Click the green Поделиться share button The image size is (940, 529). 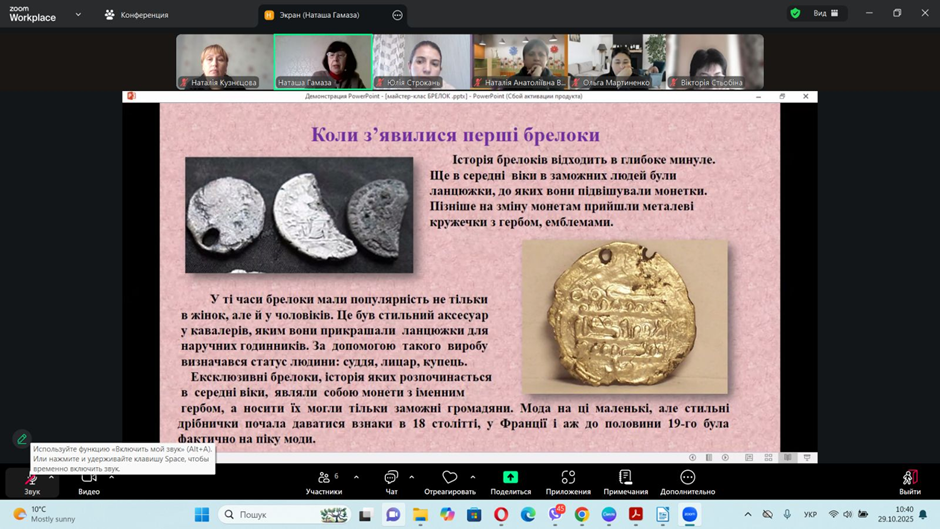(510, 482)
